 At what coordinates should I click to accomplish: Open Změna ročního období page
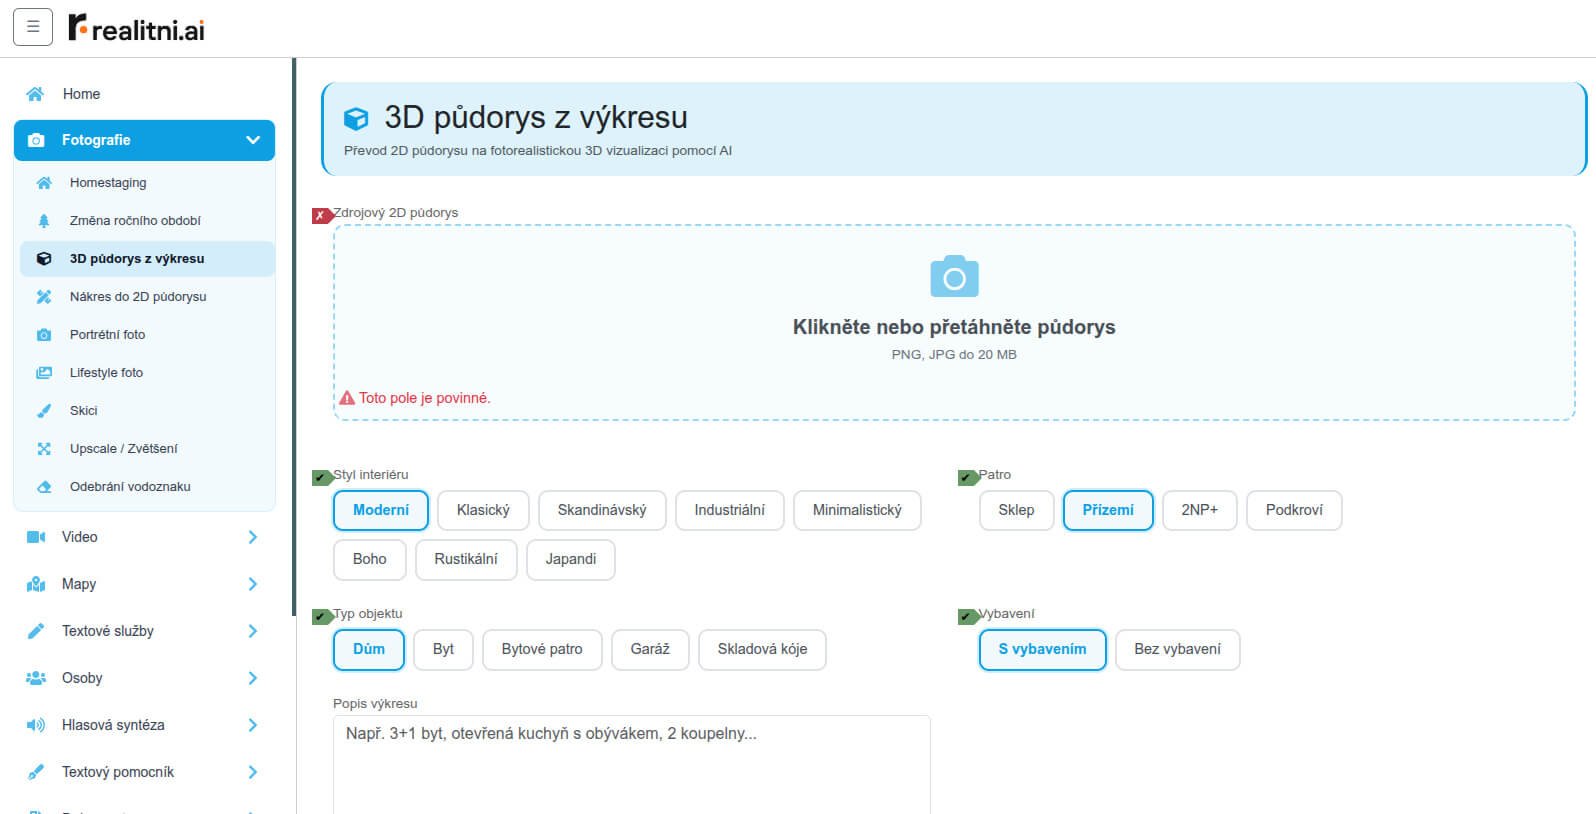coord(147,221)
